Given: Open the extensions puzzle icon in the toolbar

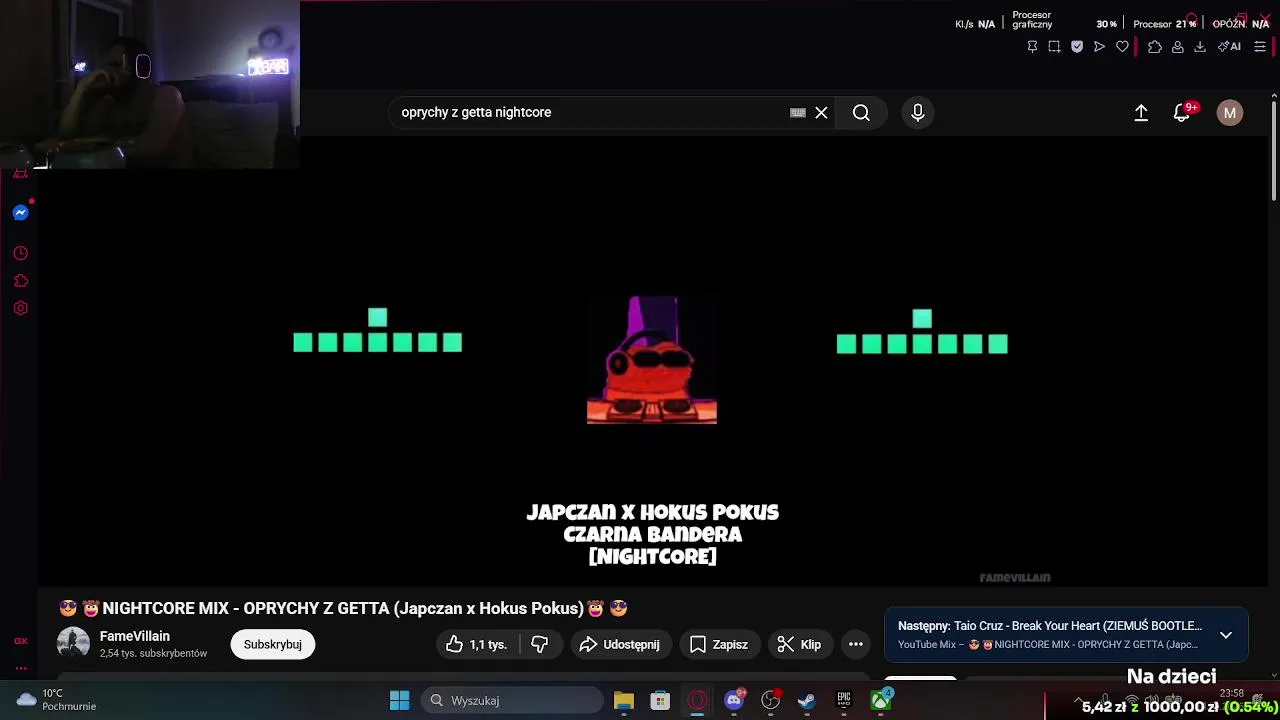Looking at the screenshot, I should click(1155, 47).
